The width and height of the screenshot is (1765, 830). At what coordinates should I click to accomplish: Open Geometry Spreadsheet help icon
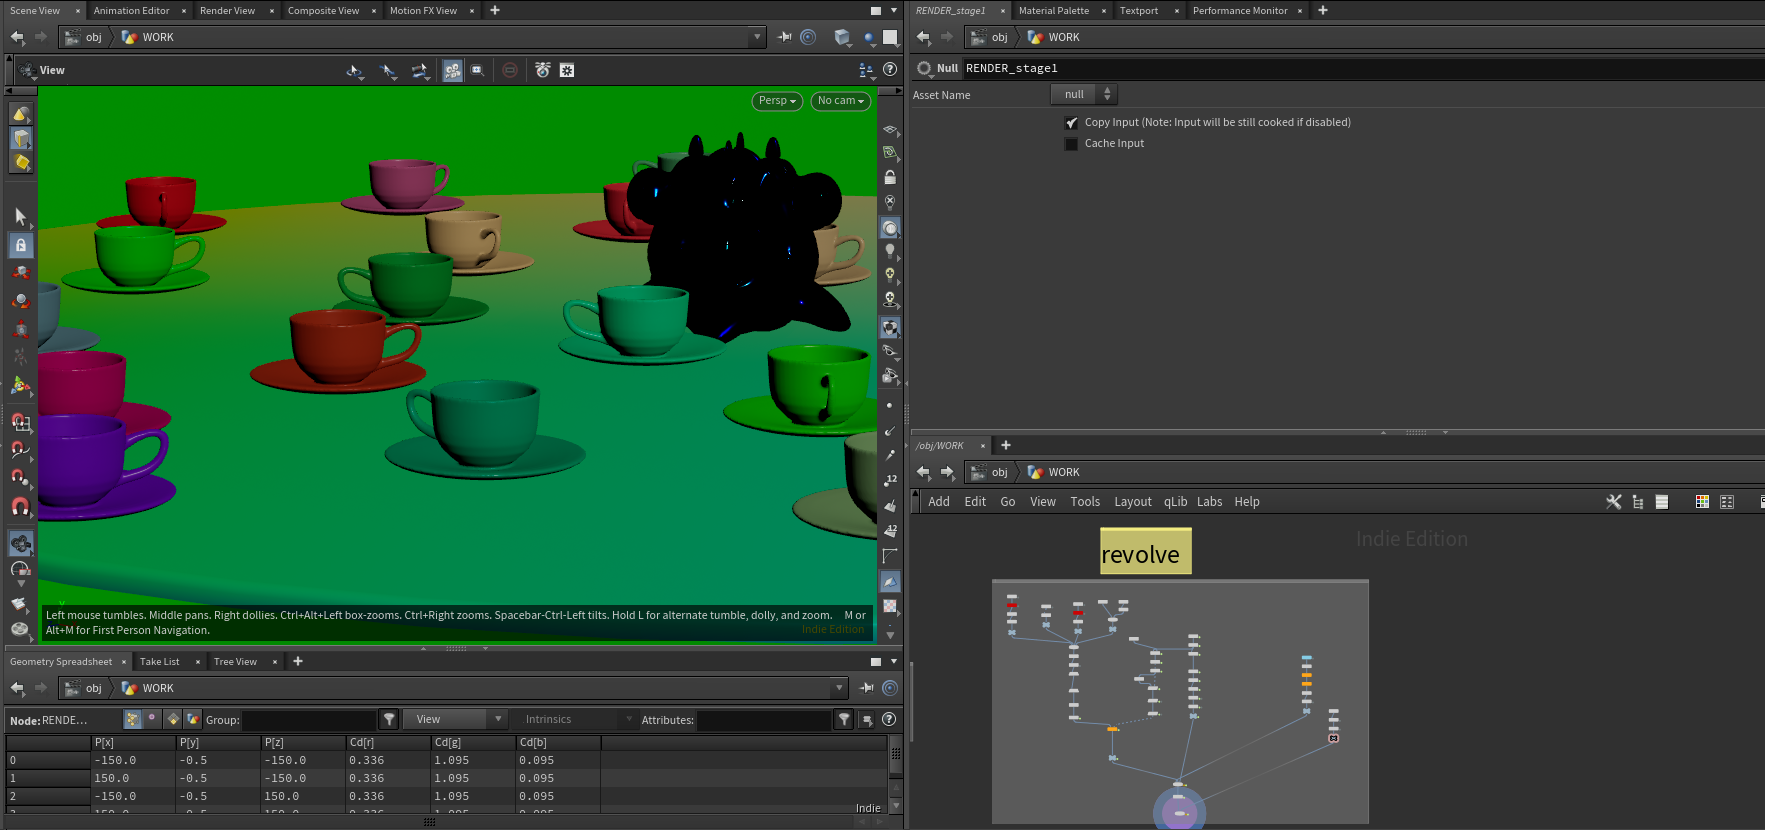pos(889,720)
